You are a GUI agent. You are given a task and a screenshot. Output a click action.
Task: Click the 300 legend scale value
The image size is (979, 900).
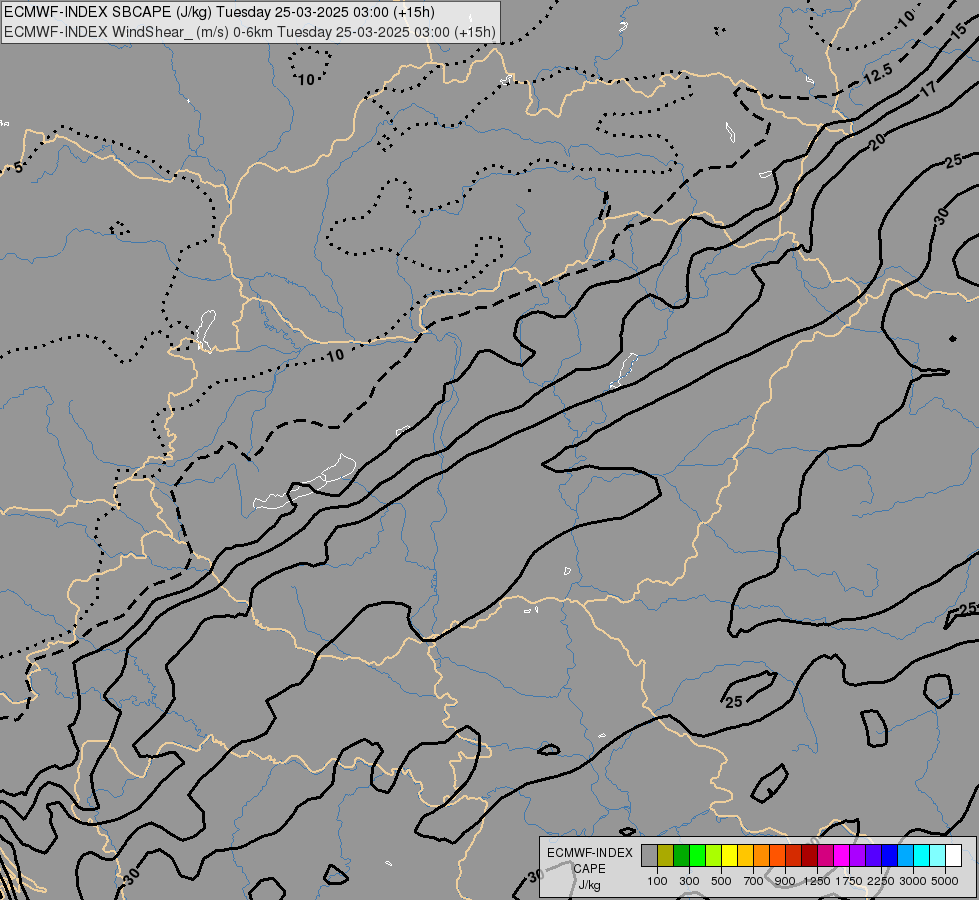689,881
